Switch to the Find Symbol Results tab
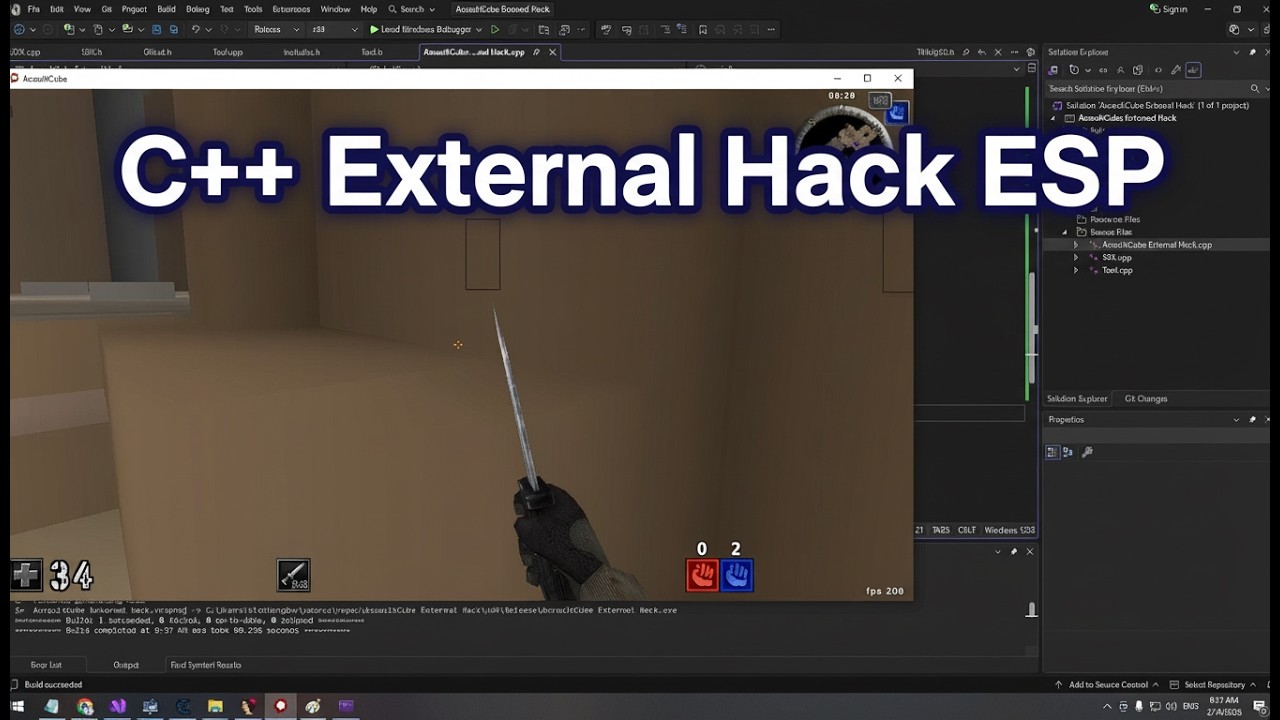1280x720 pixels. point(205,665)
